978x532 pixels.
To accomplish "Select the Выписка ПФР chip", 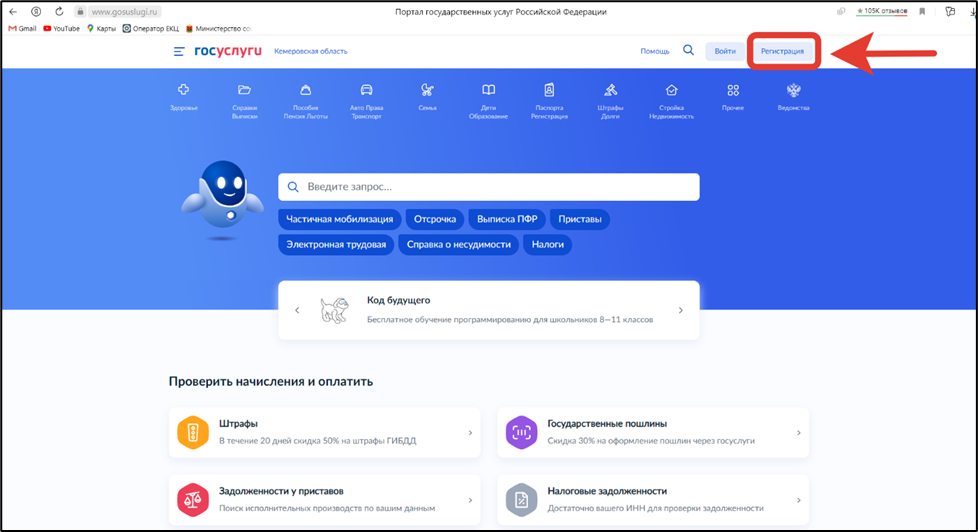I will tap(507, 219).
